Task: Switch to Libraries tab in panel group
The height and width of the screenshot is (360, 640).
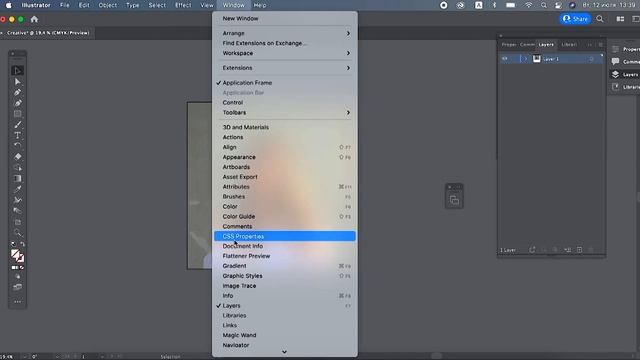Action: (569, 44)
